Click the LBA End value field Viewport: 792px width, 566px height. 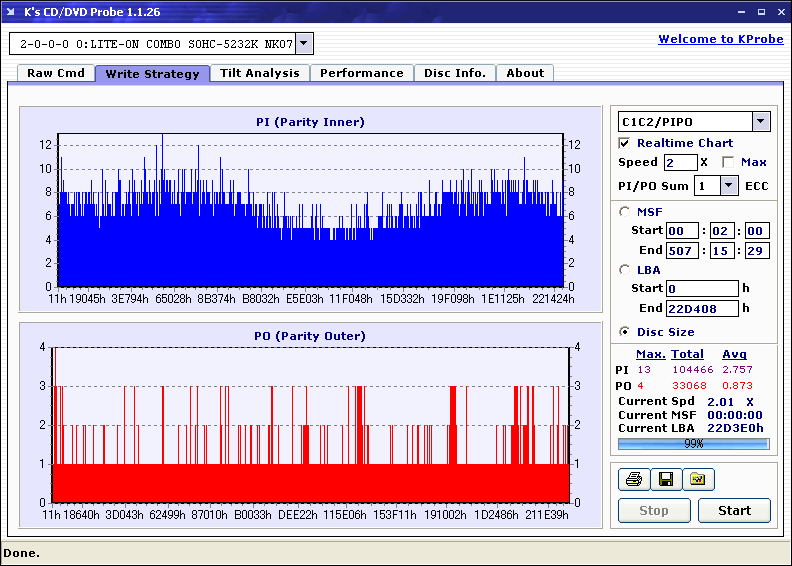[x=702, y=308]
